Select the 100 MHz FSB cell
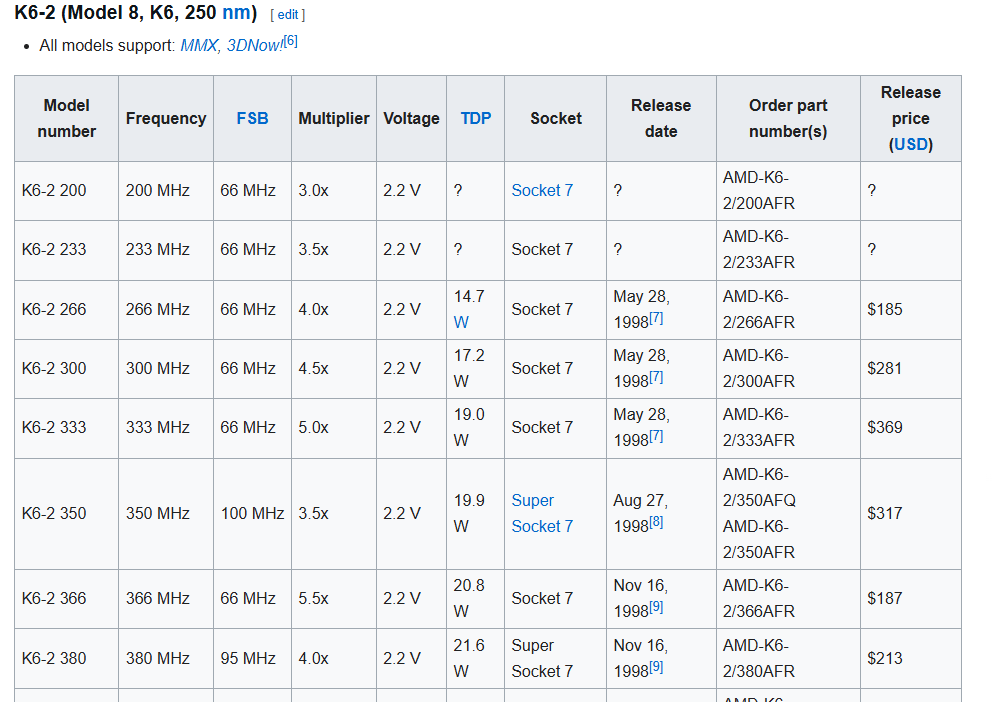992x702 pixels. 252,513
